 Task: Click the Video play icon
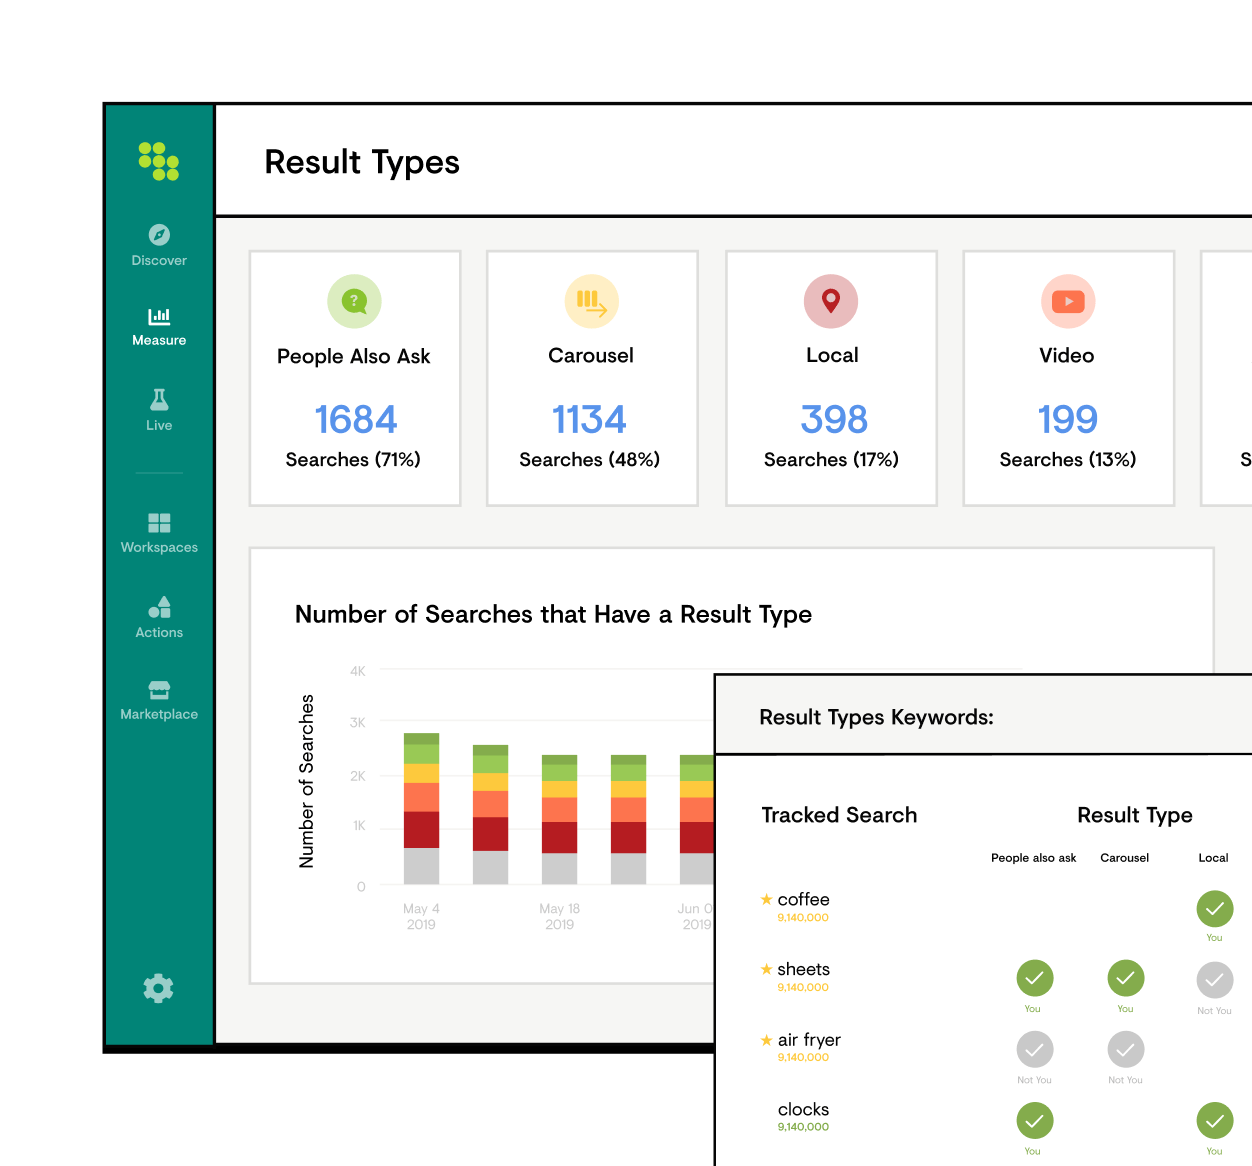pyautogui.click(x=1068, y=301)
